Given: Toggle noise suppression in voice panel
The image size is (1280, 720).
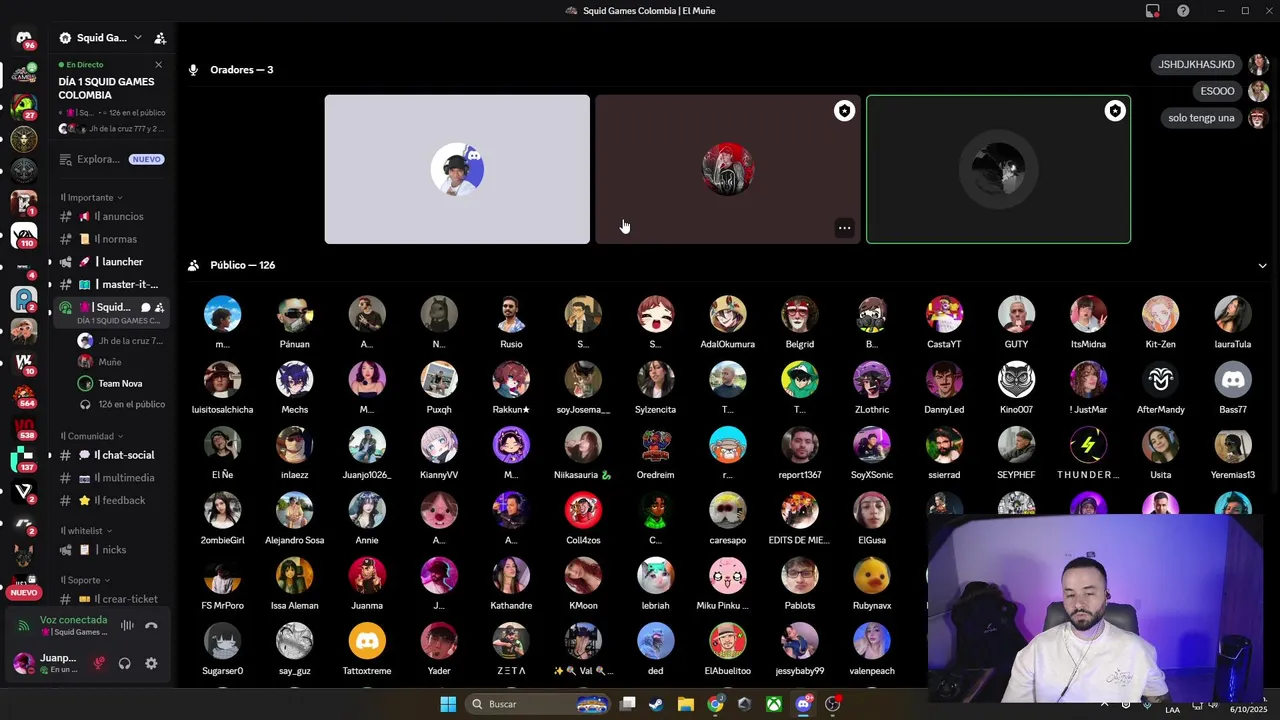Looking at the screenshot, I should point(127,626).
